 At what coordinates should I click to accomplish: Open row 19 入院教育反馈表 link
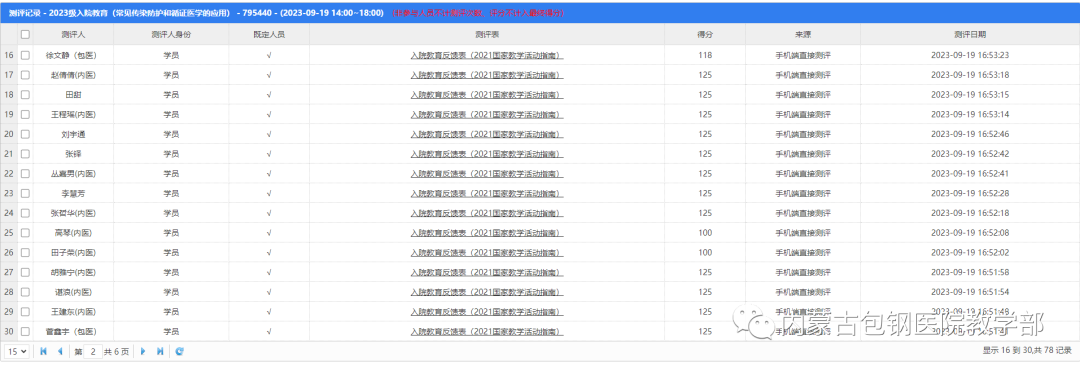pos(487,114)
